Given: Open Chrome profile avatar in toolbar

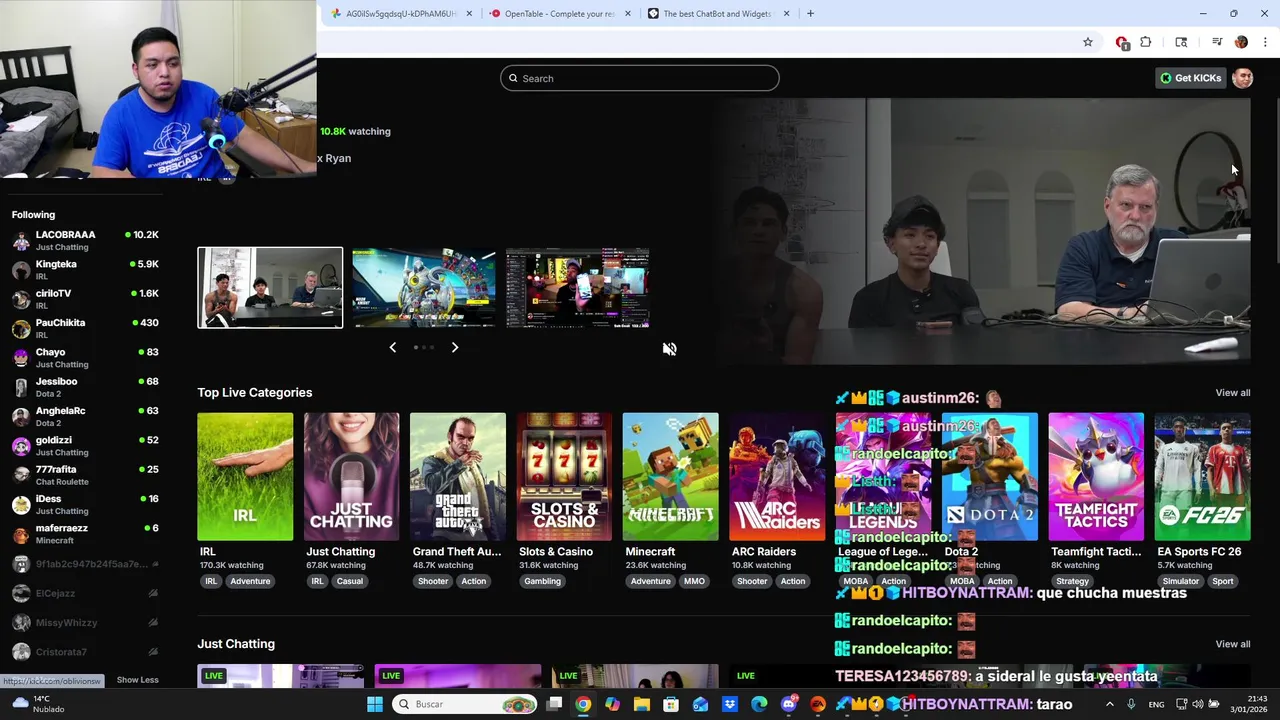Looking at the screenshot, I should (x=1241, y=42).
